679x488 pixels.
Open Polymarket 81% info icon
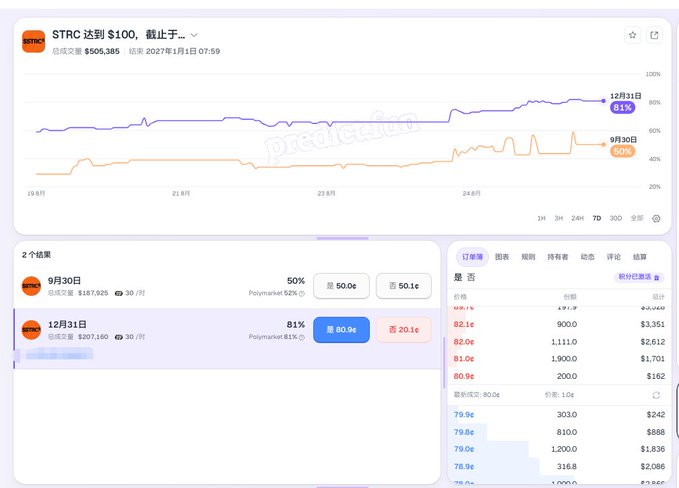tap(302, 337)
